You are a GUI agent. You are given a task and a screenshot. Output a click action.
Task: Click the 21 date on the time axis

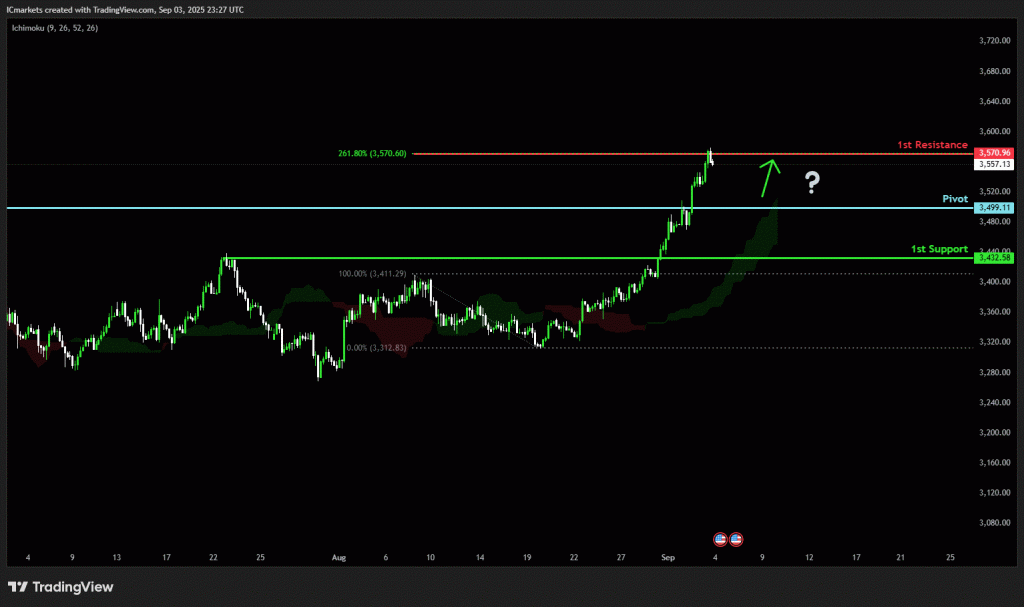tap(901, 557)
